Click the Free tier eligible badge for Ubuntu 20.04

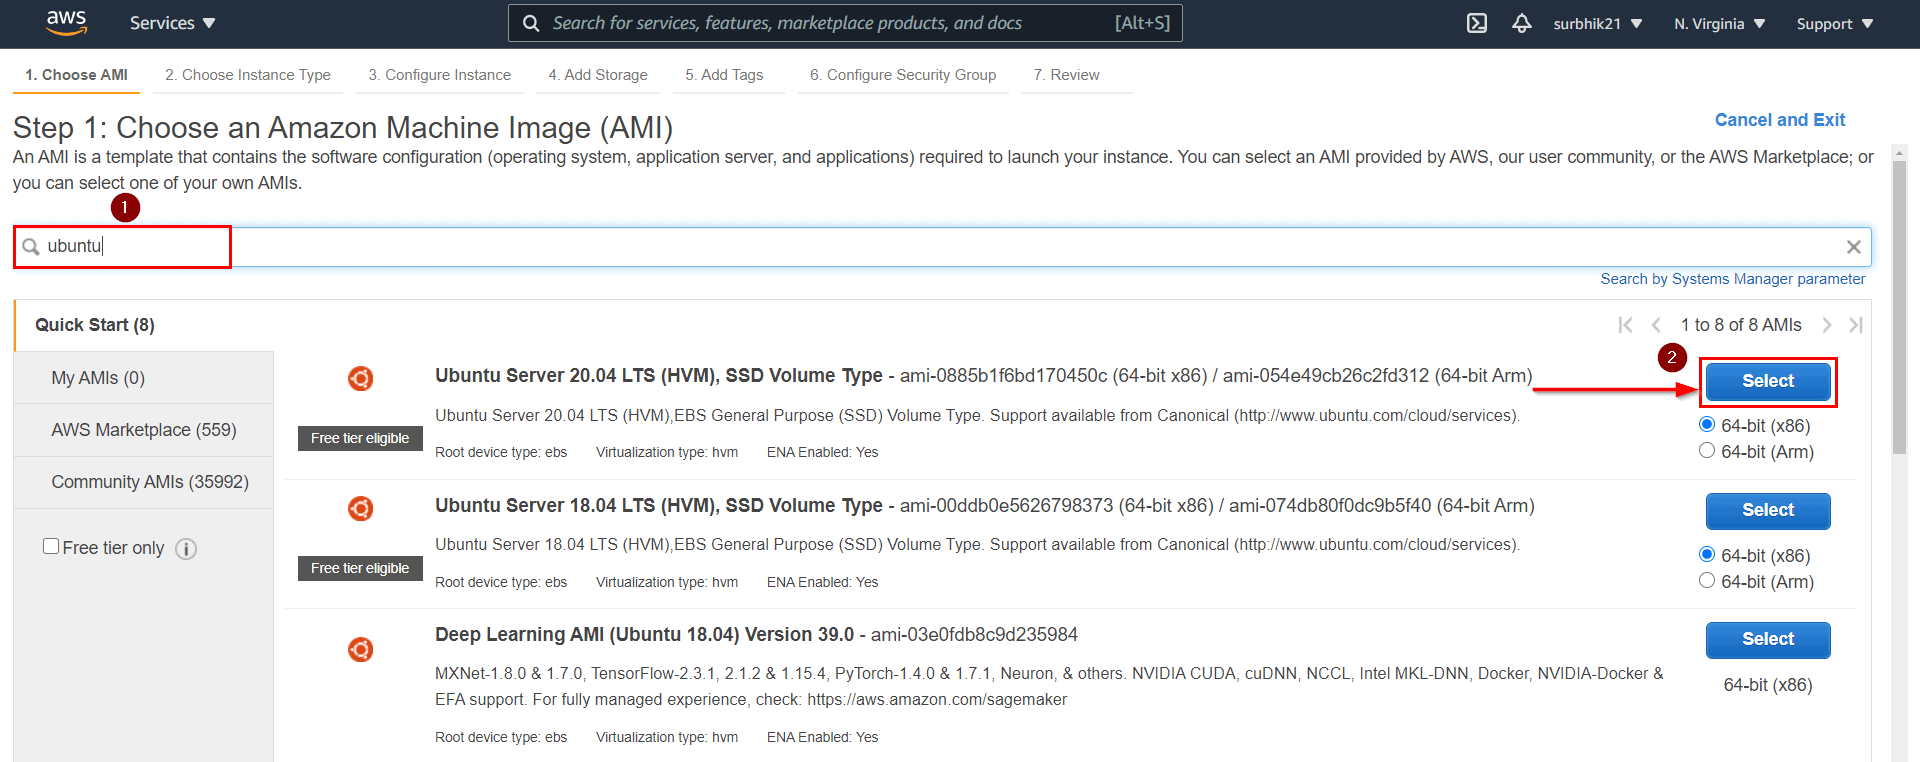(360, 439)
